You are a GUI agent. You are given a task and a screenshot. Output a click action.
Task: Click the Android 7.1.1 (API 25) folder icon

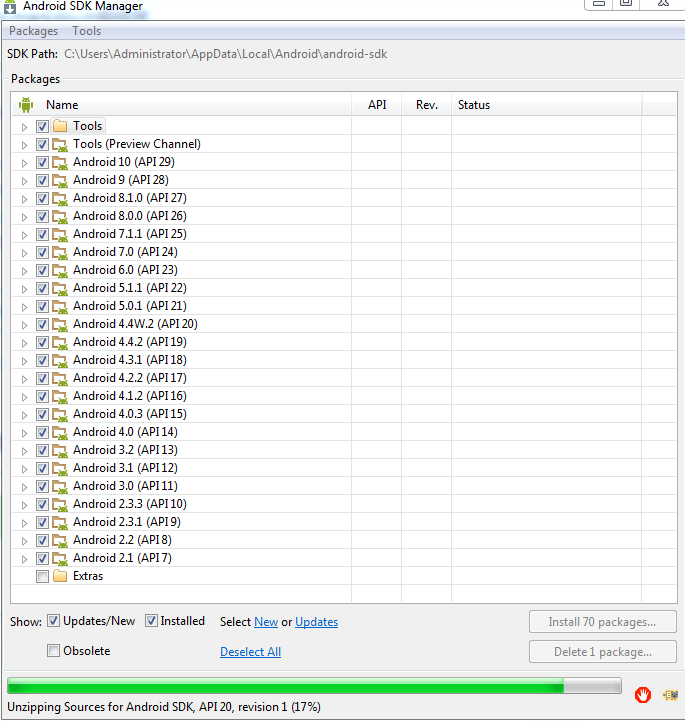[x=60, y=234]
